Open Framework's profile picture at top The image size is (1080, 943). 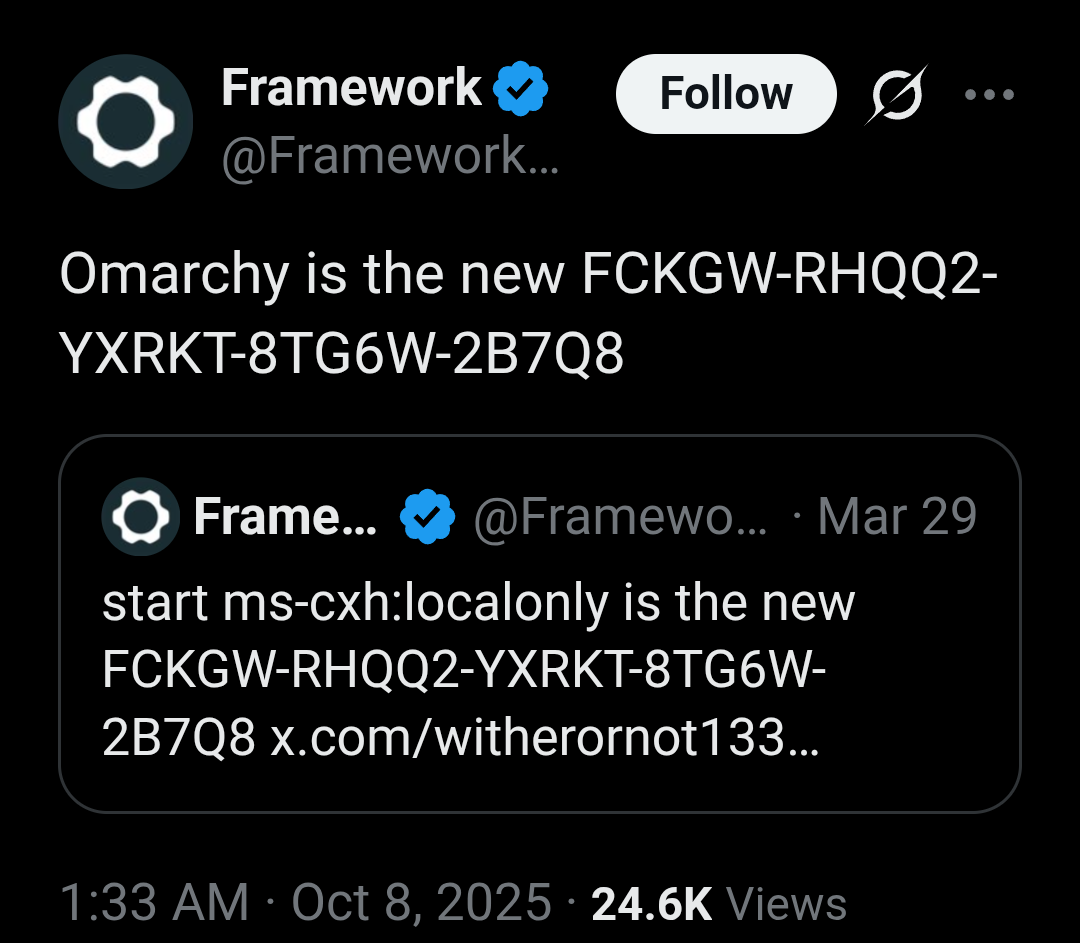tap(125, 121)
